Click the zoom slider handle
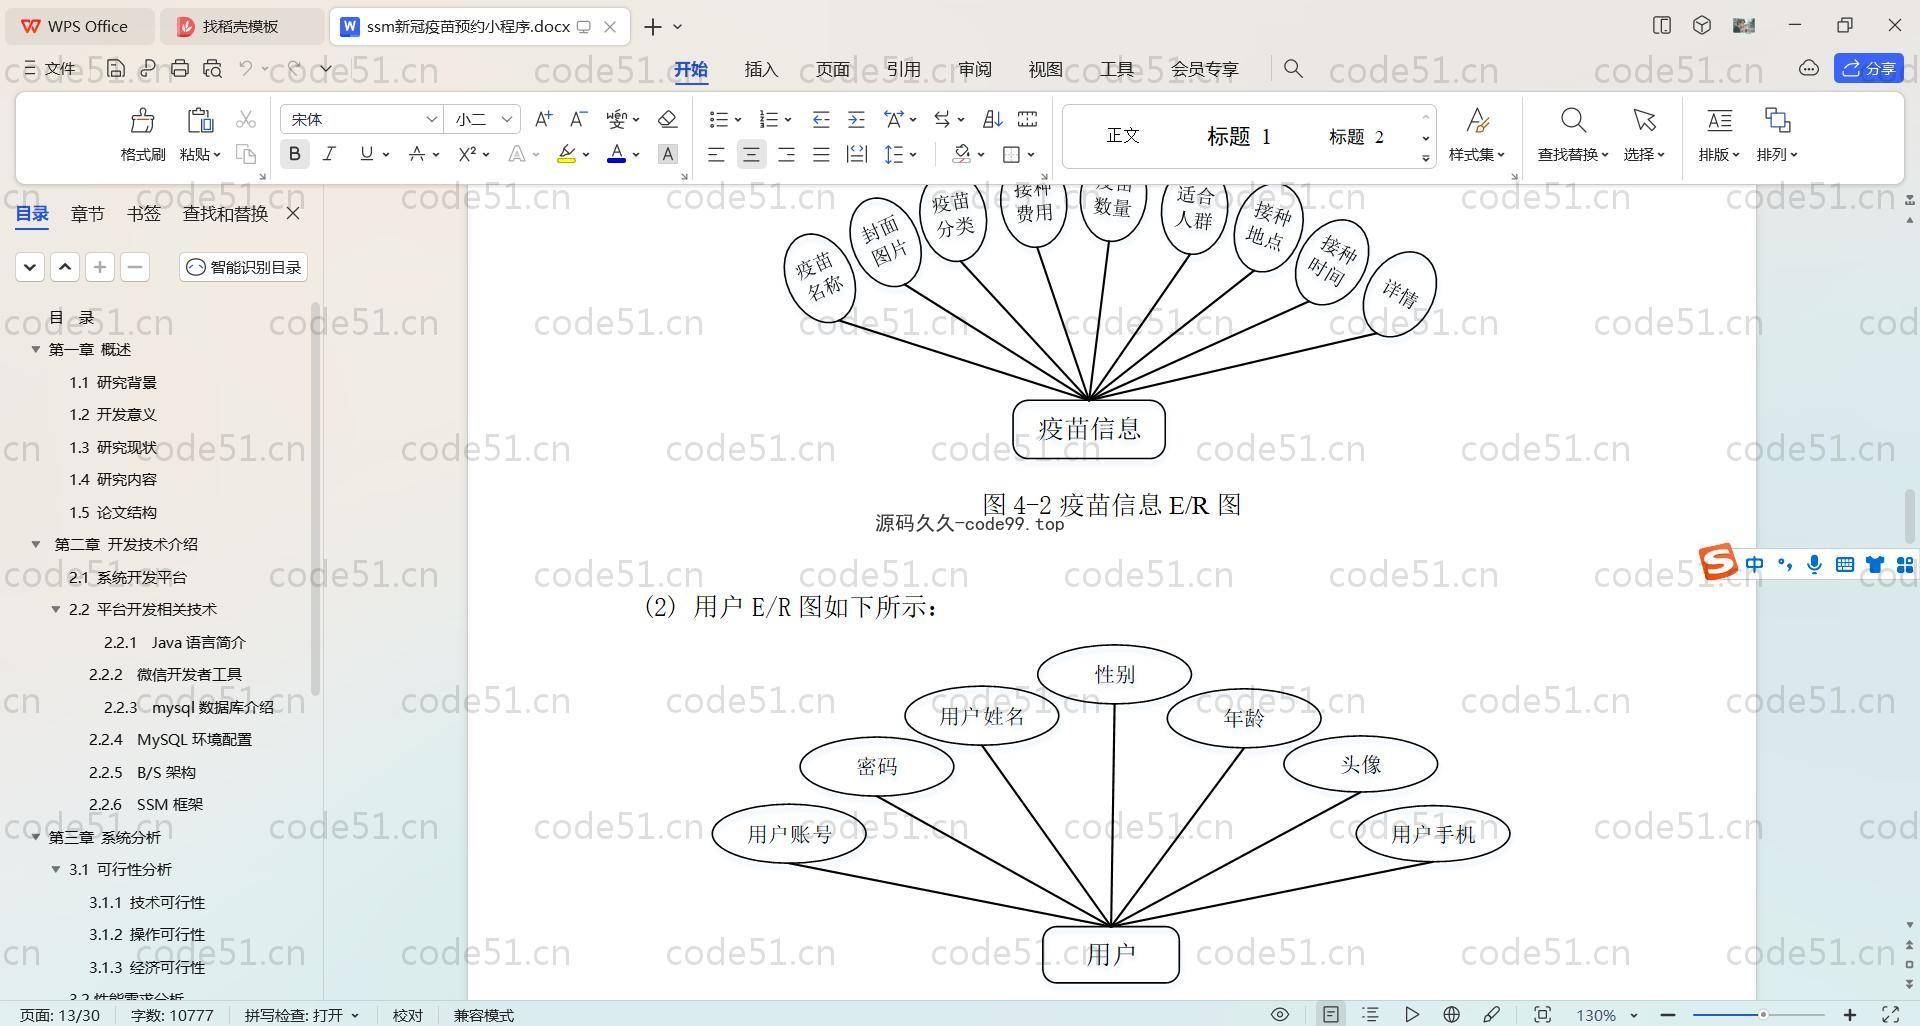Screen dimensions: 1920x1026 click(x=1763, y=1015)
